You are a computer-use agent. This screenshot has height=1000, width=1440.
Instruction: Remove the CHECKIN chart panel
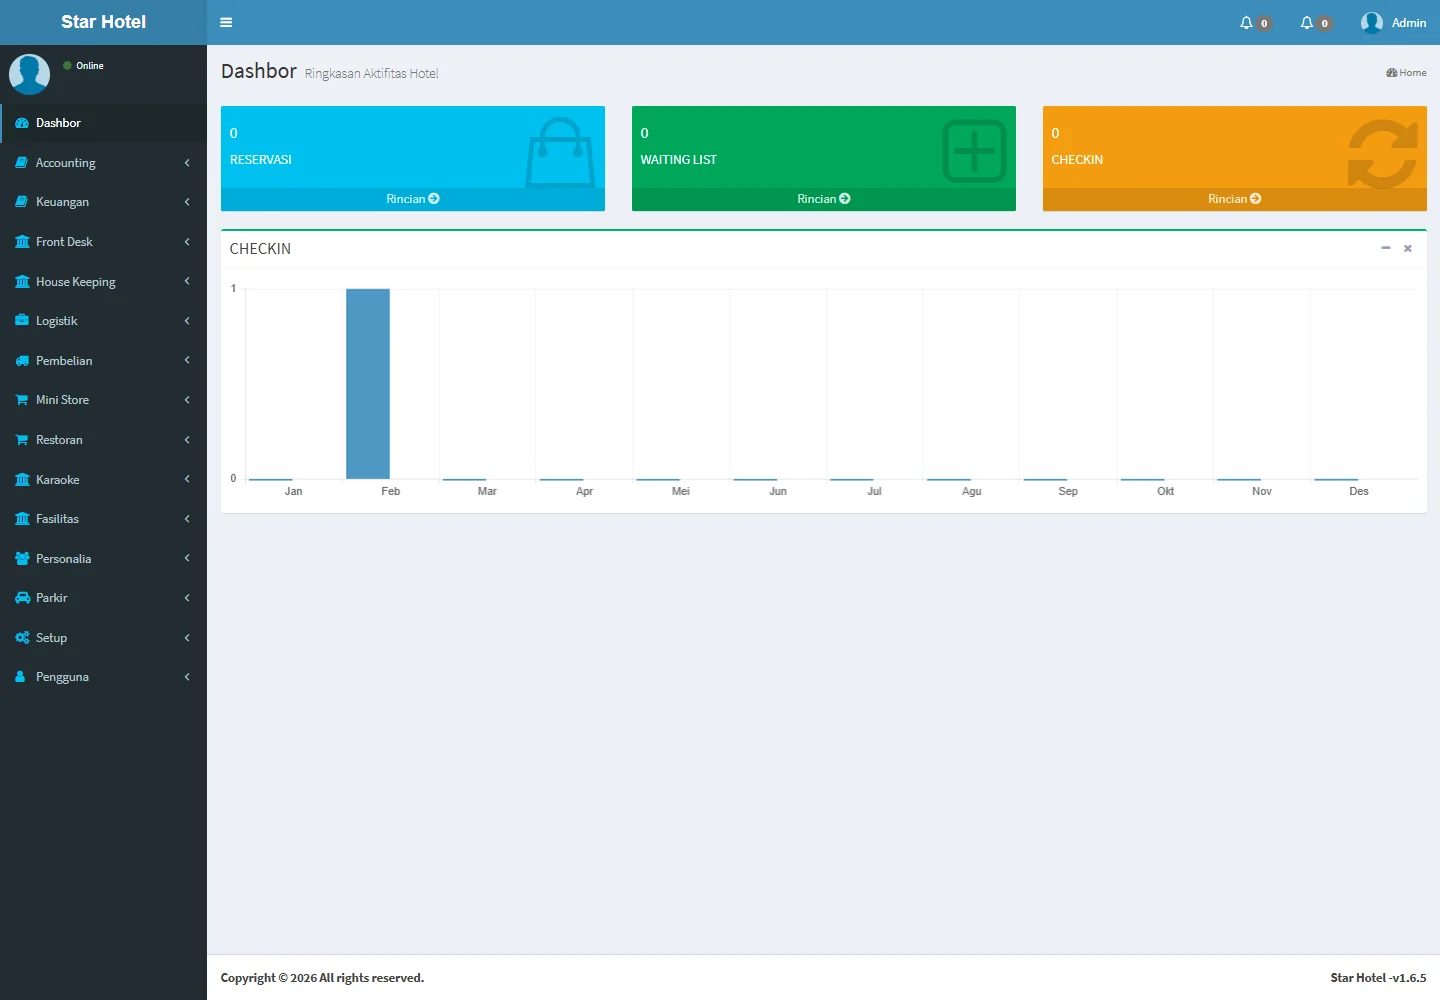pos(1407,248)
